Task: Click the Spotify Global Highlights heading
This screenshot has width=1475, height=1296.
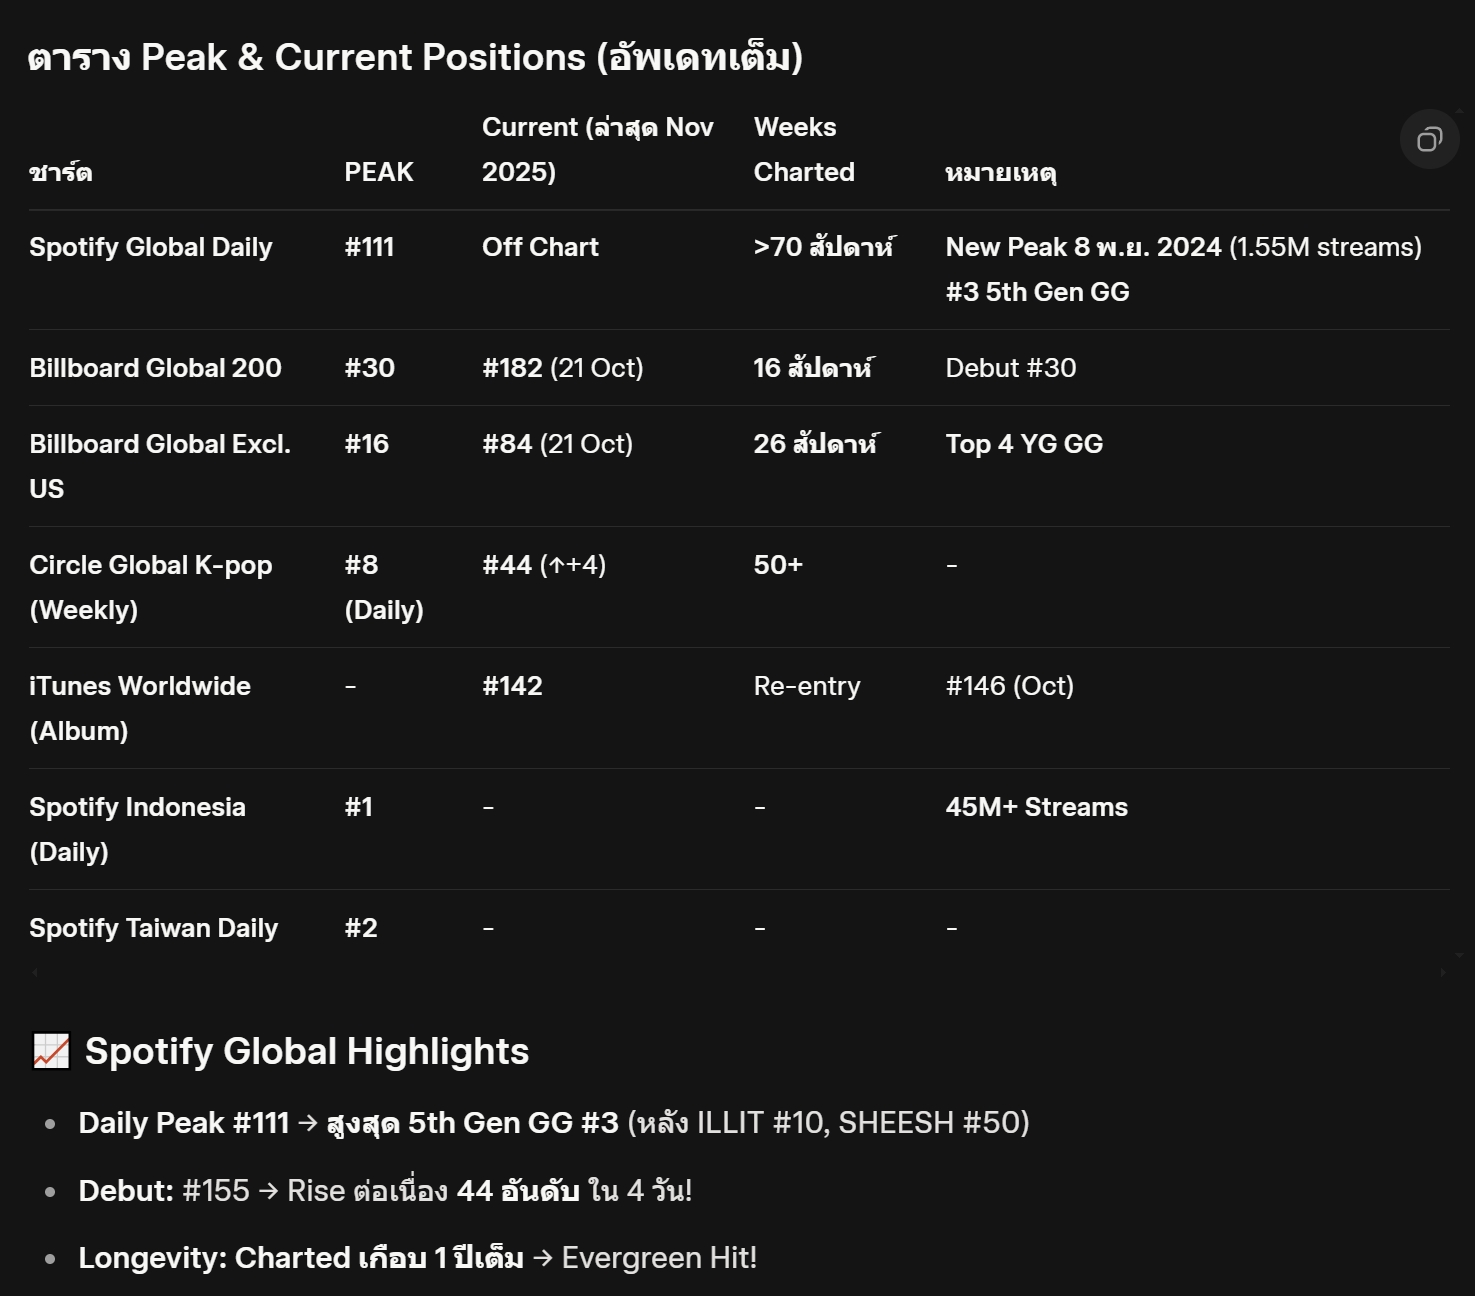Action: pos(306,1051)
